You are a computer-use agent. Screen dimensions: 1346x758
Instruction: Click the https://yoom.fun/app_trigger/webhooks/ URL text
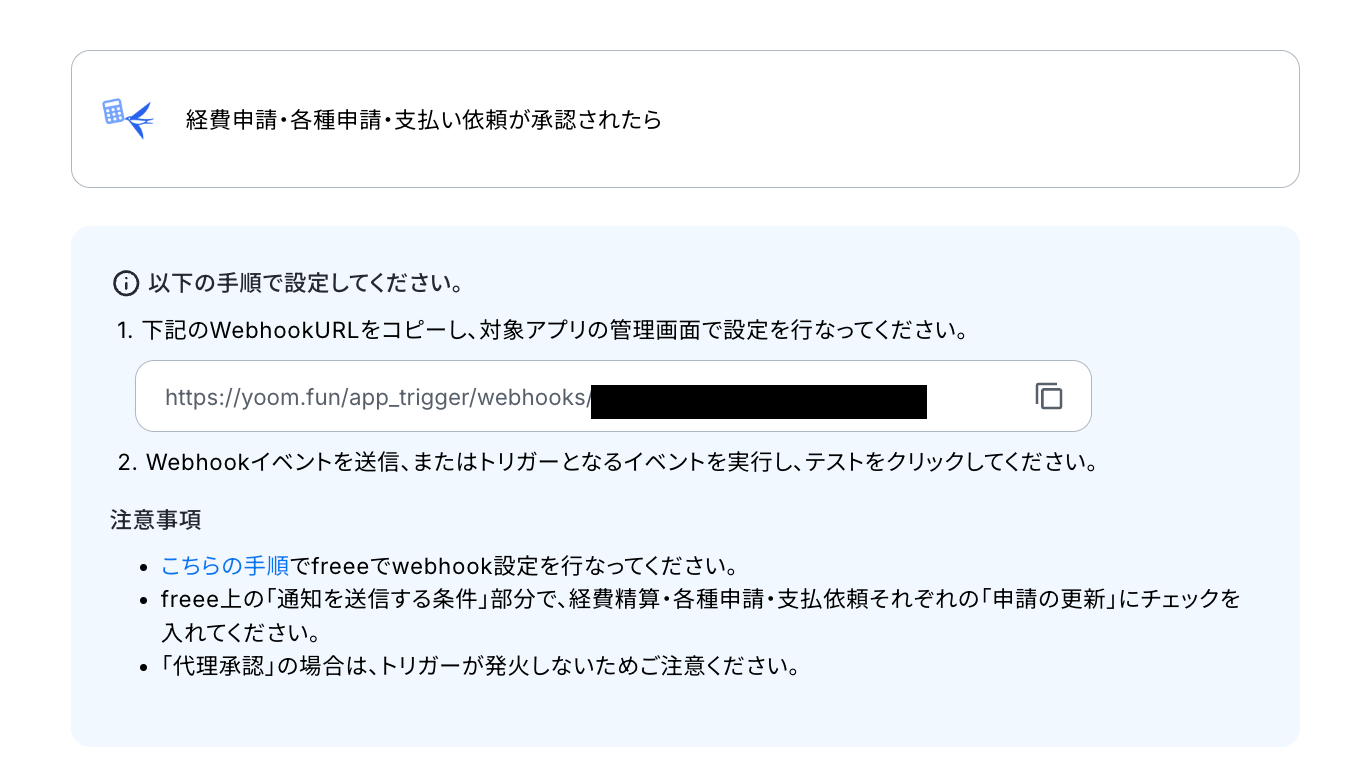point(377,397)
